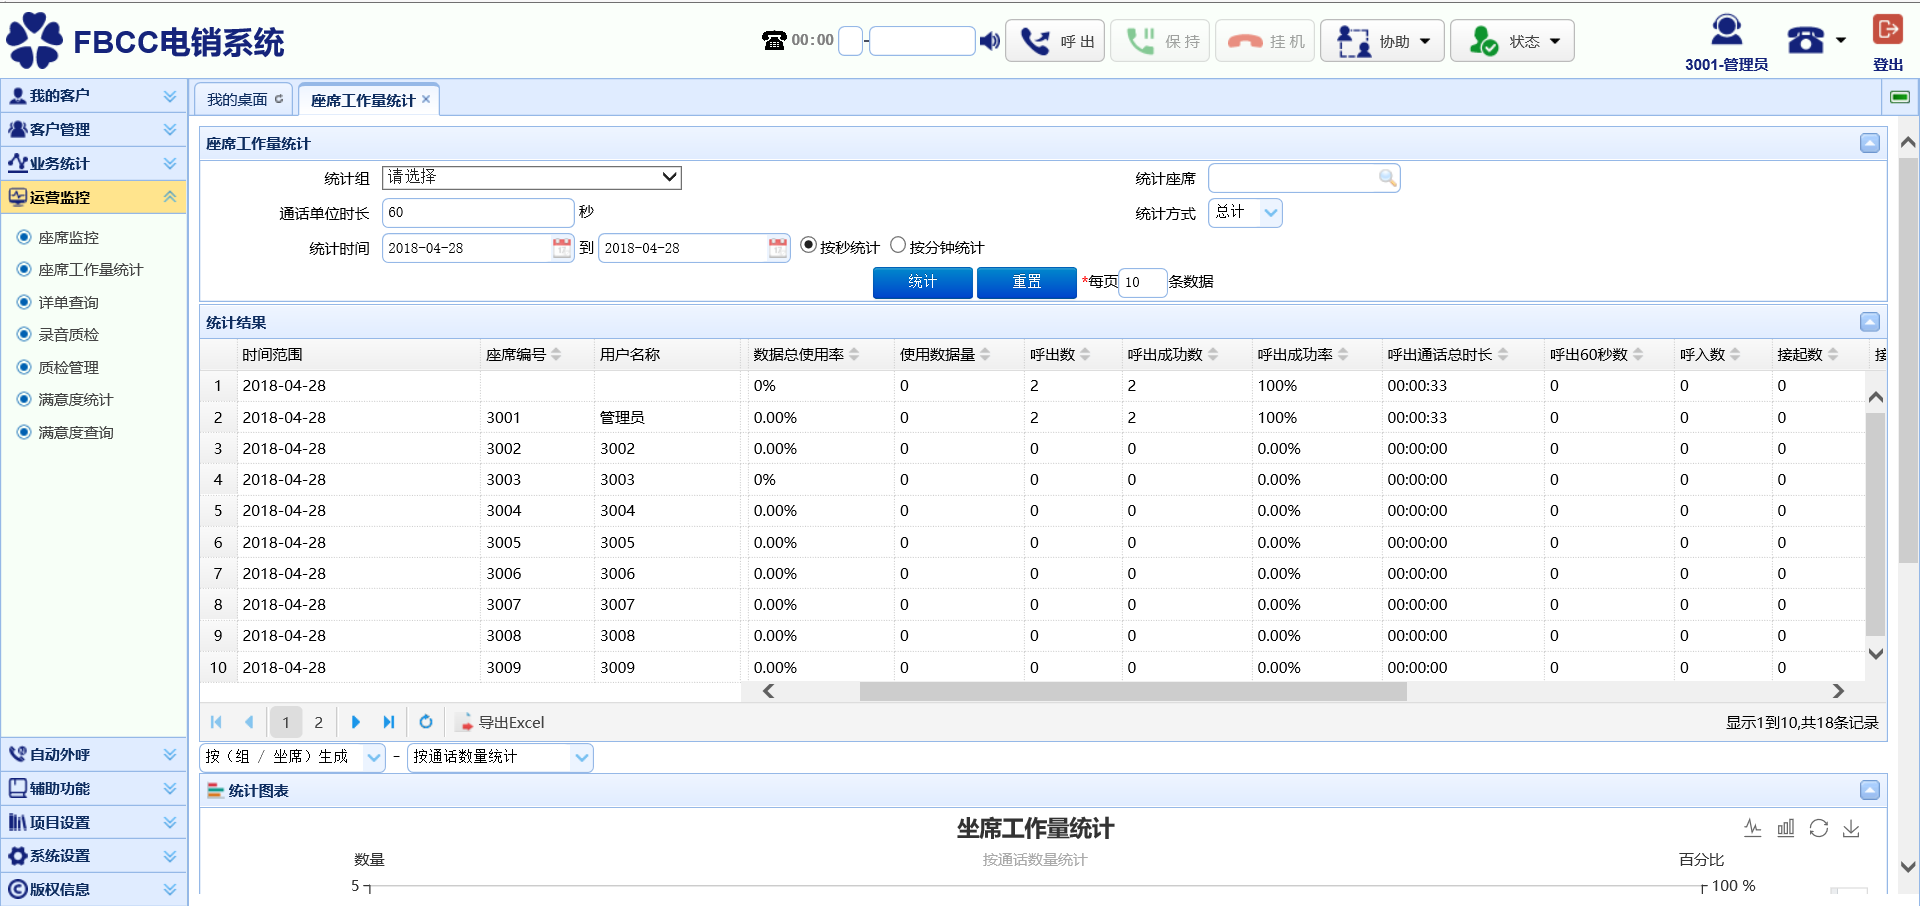Image resolution: width=1920 pixels, height=906 pixels.
Task: Collapse the 运营监控 sidebar section
Action: pos(93,197)
